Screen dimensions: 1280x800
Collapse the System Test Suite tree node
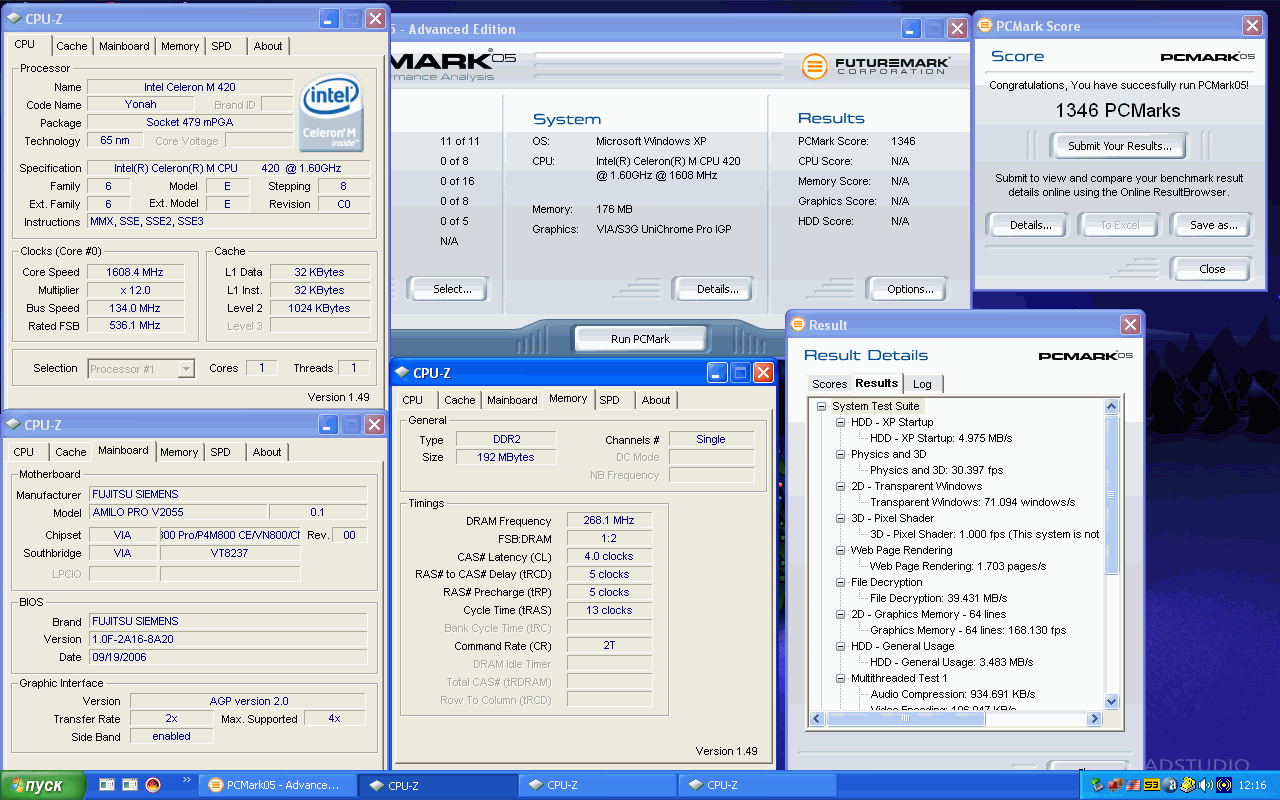[822, 406]
